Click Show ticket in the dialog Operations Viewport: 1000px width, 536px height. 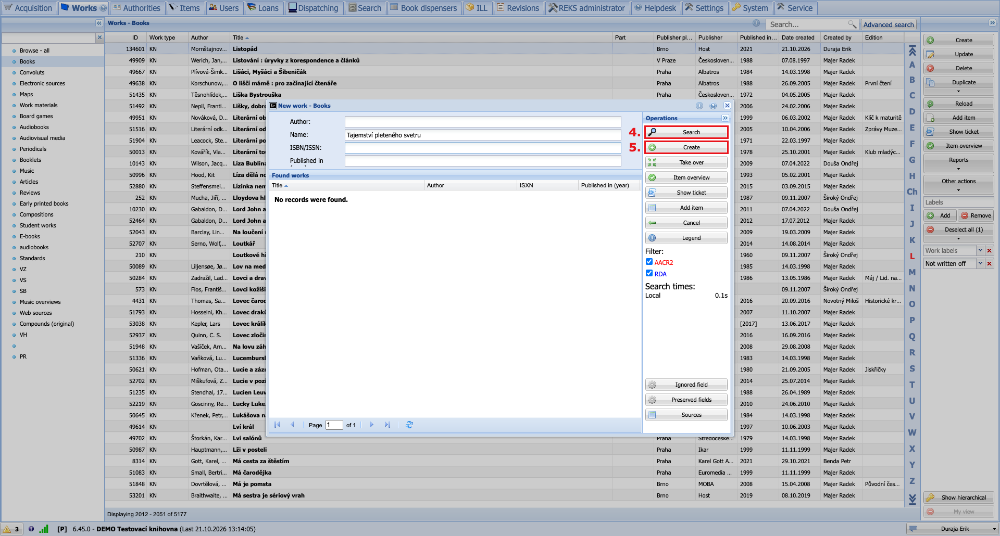click(x=686, y=193)
